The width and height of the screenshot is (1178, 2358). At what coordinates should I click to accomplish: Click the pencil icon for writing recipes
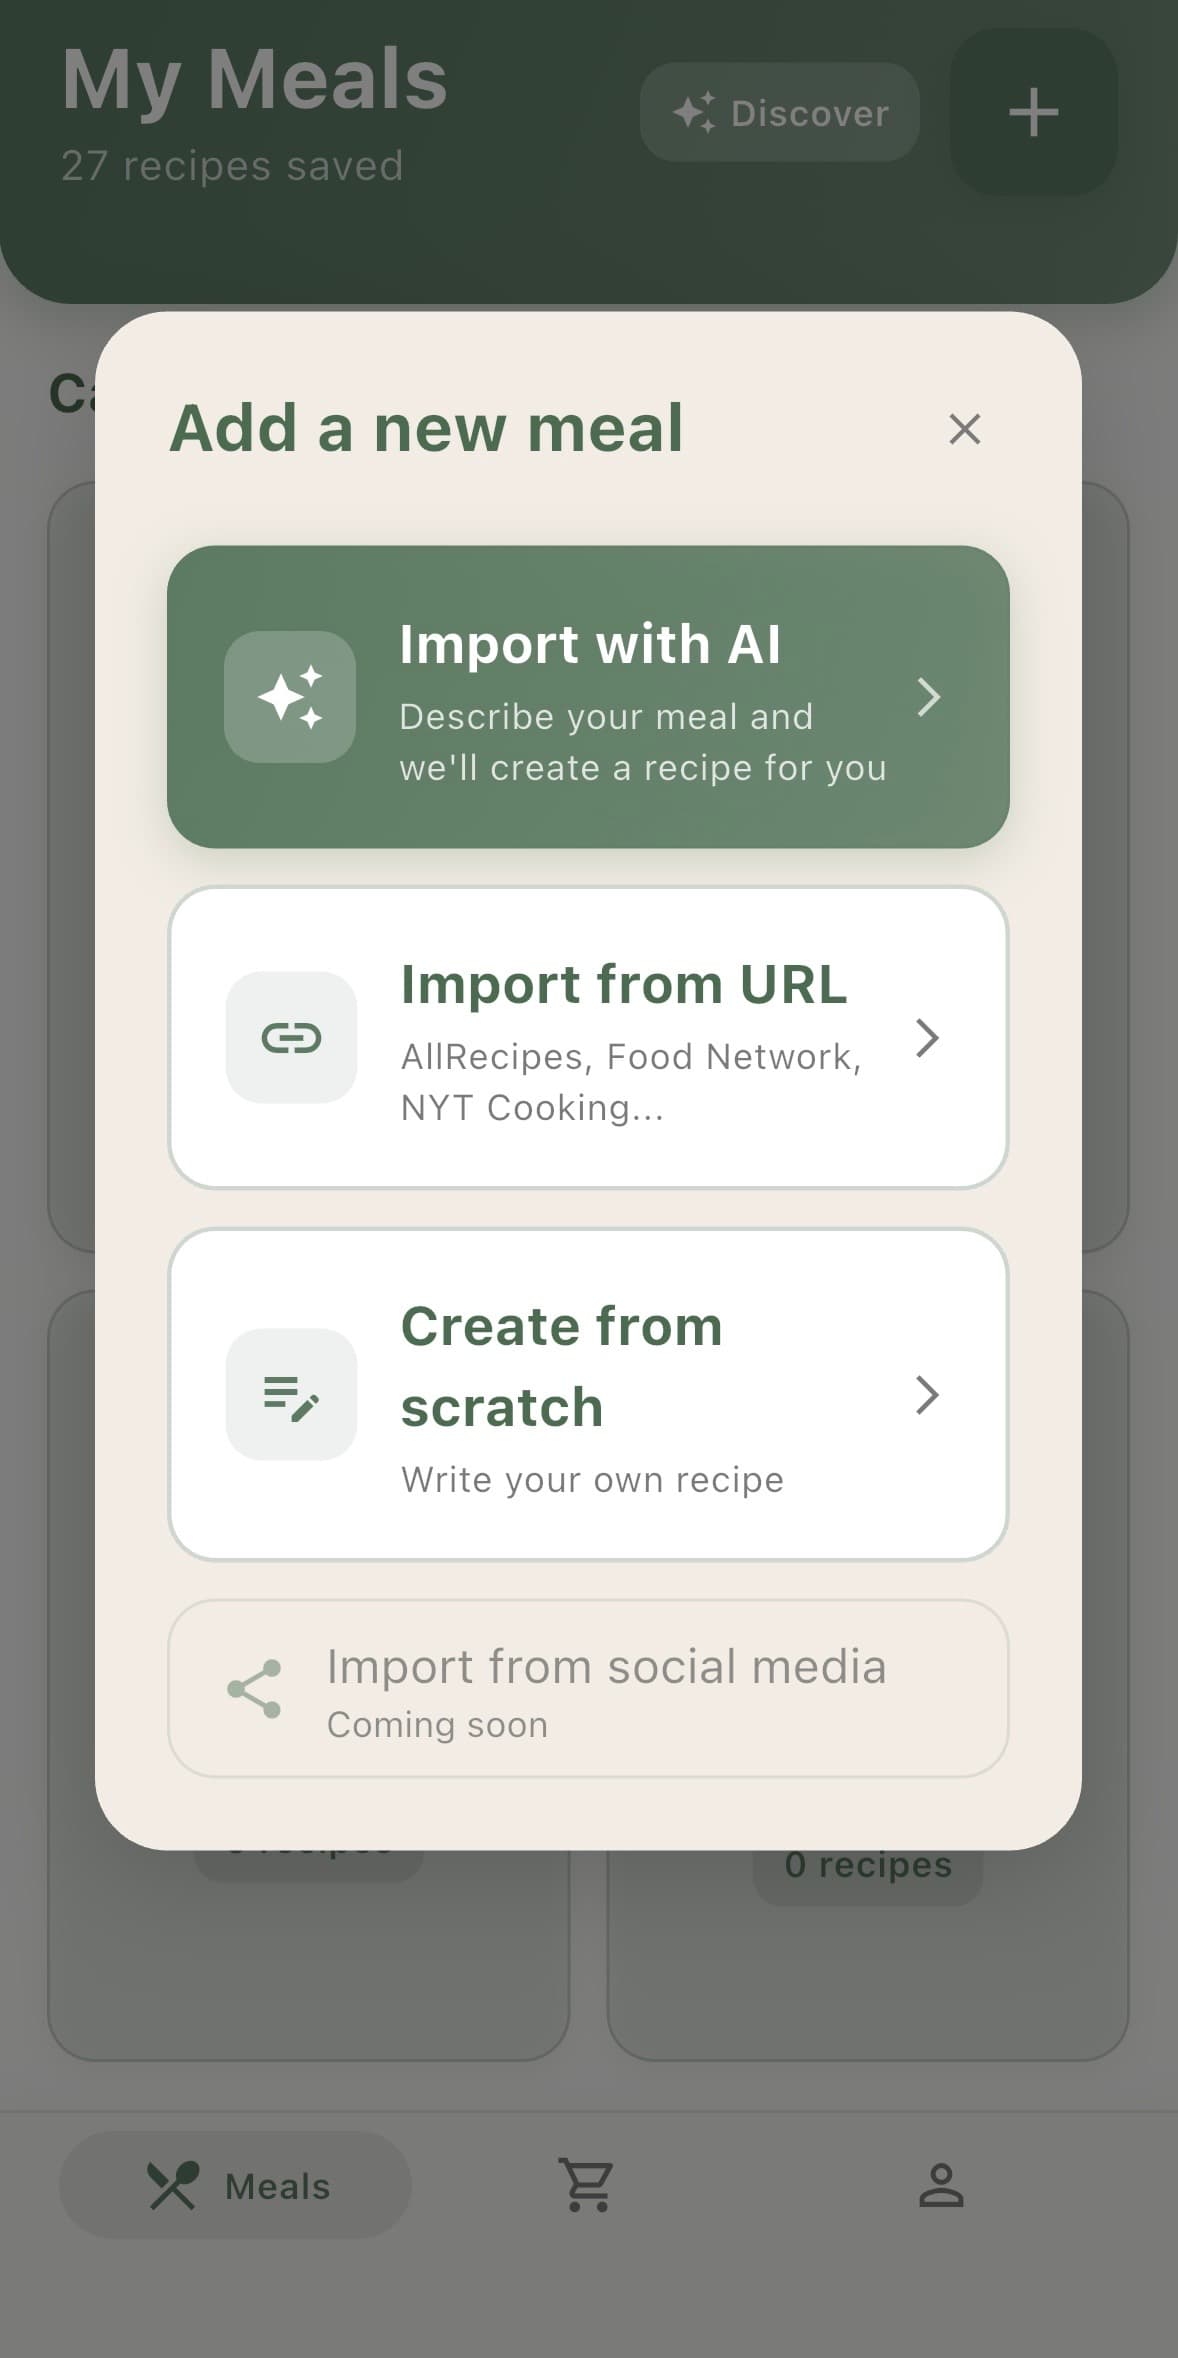coord(291,1394)
